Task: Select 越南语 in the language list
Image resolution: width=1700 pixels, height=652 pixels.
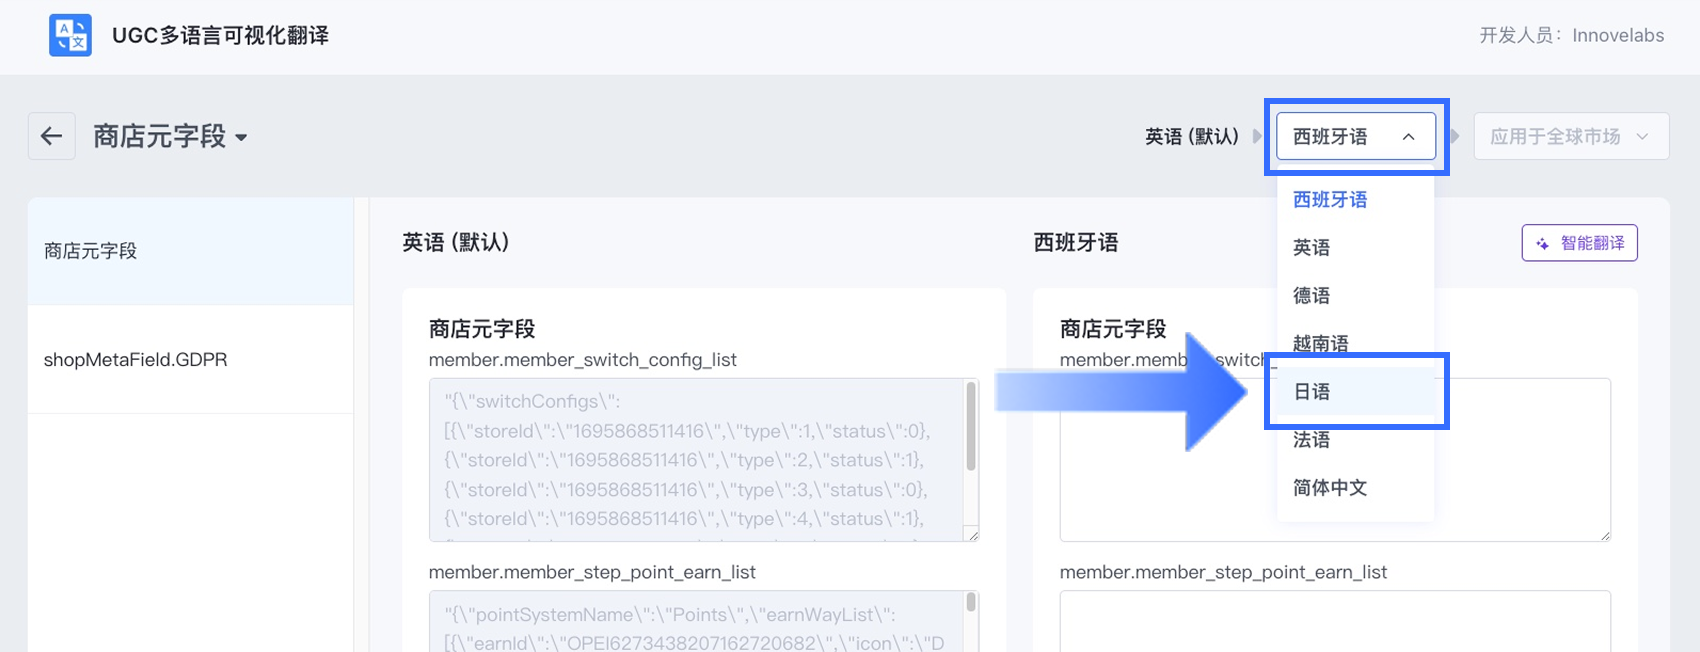Action: tap(1355, 343)
